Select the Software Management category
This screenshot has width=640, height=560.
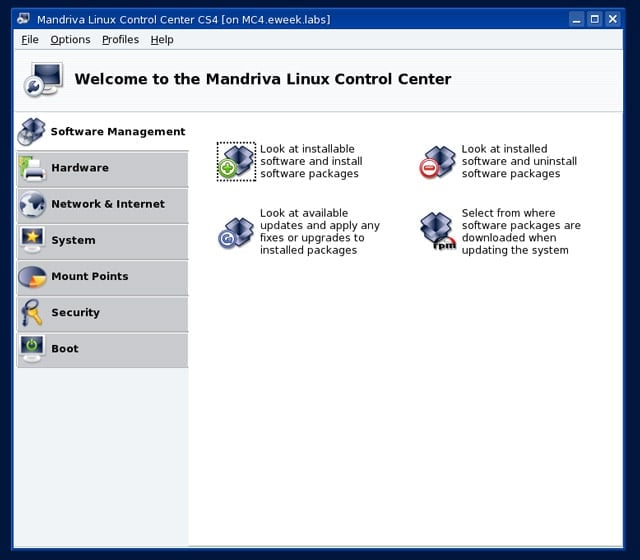point(102,131)
